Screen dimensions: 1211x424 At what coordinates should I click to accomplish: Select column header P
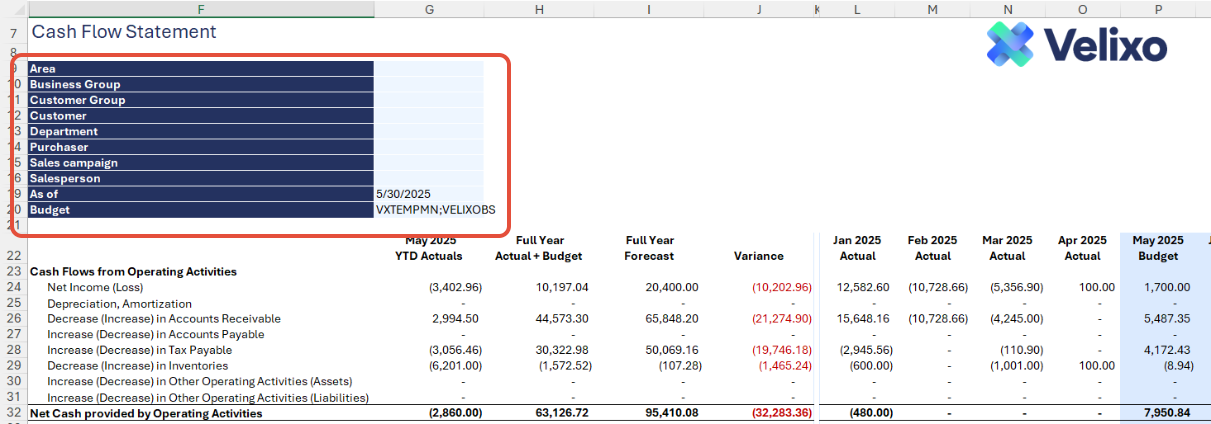point(1157,9)
